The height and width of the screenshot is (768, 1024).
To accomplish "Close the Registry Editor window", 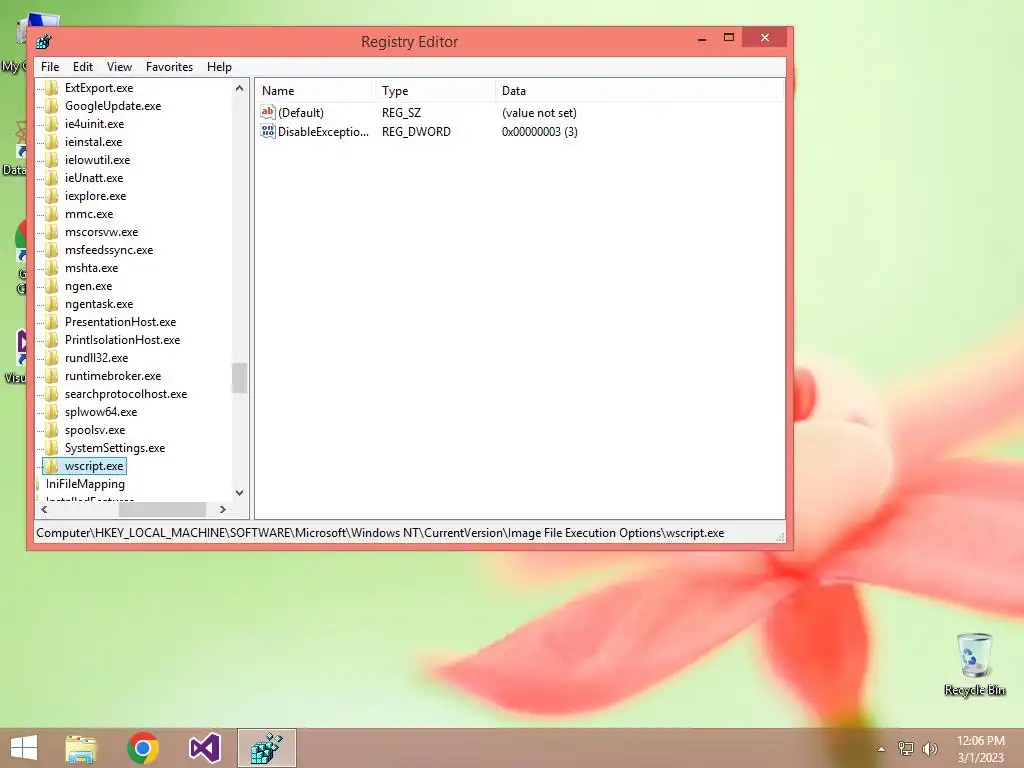I will (765, 38).
